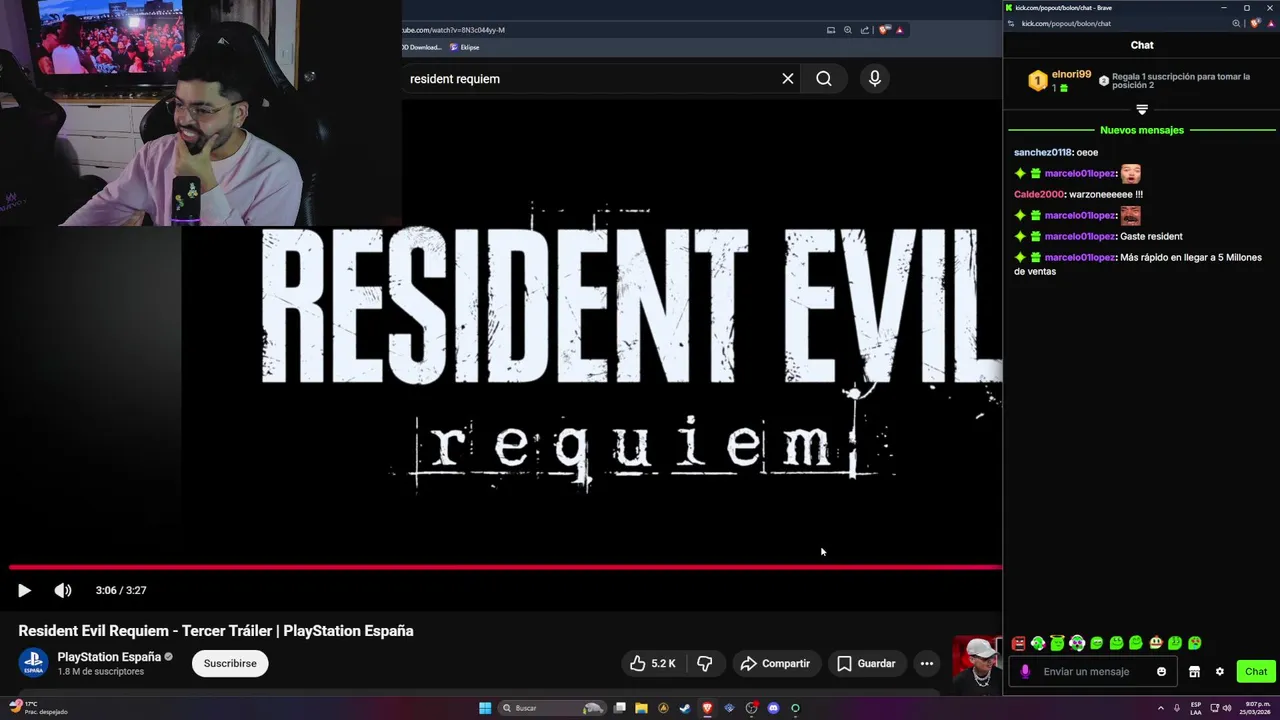
Task: Open the weather widget showing 17°C
Action: (x=40, y=708)
